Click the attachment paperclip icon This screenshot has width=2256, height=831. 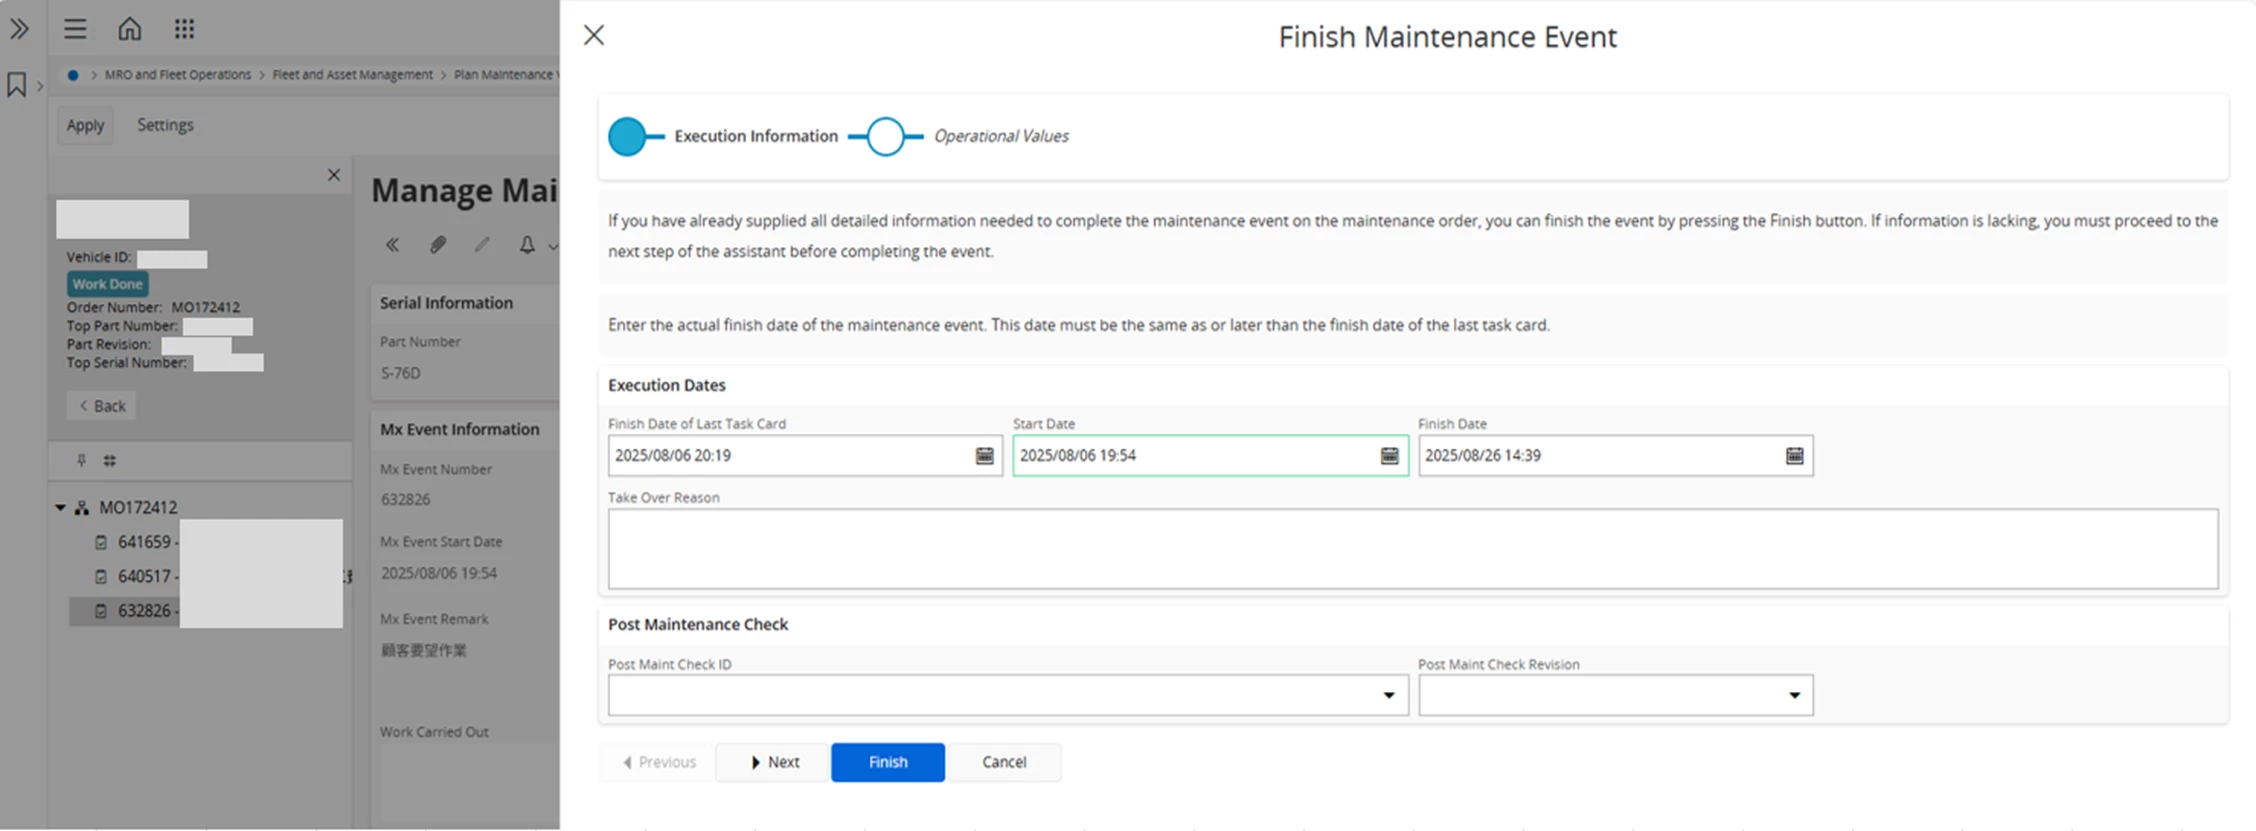(x=438, y=245)
